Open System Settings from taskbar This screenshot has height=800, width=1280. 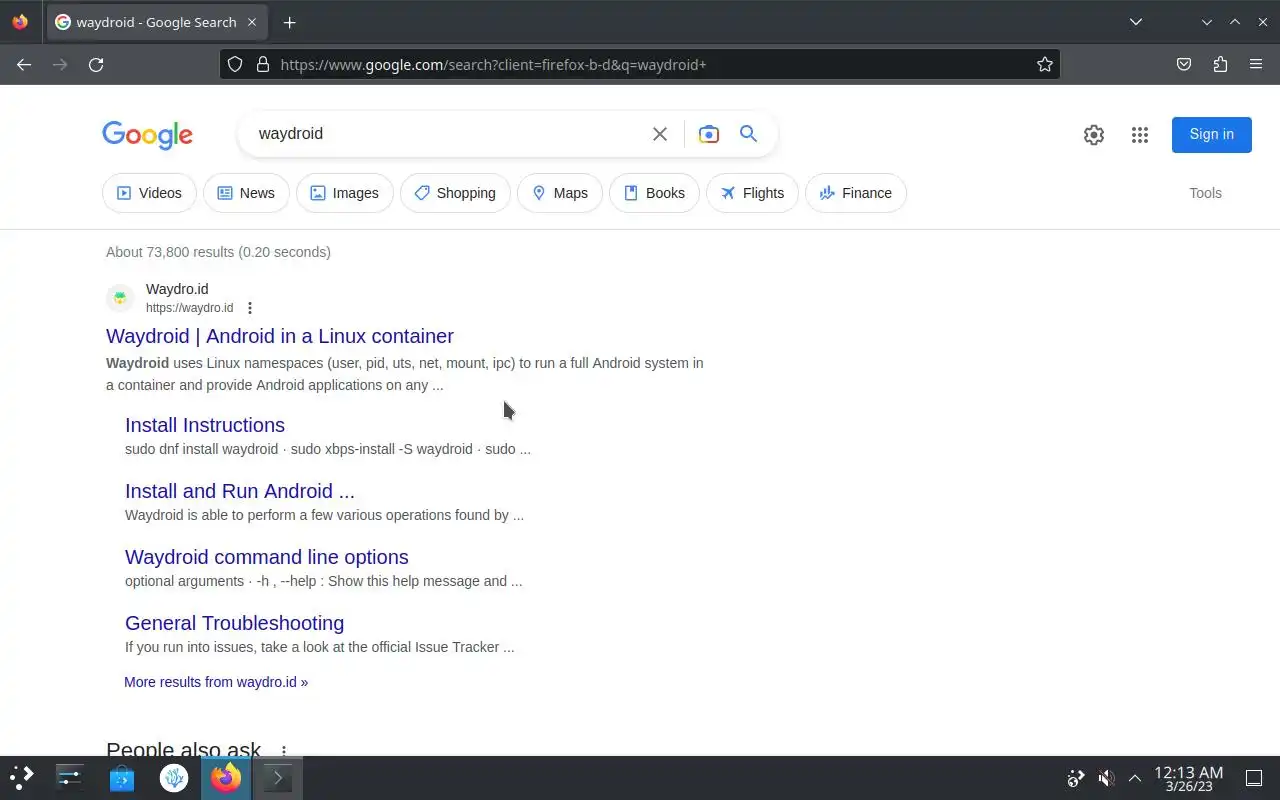[x=70, y=777]
